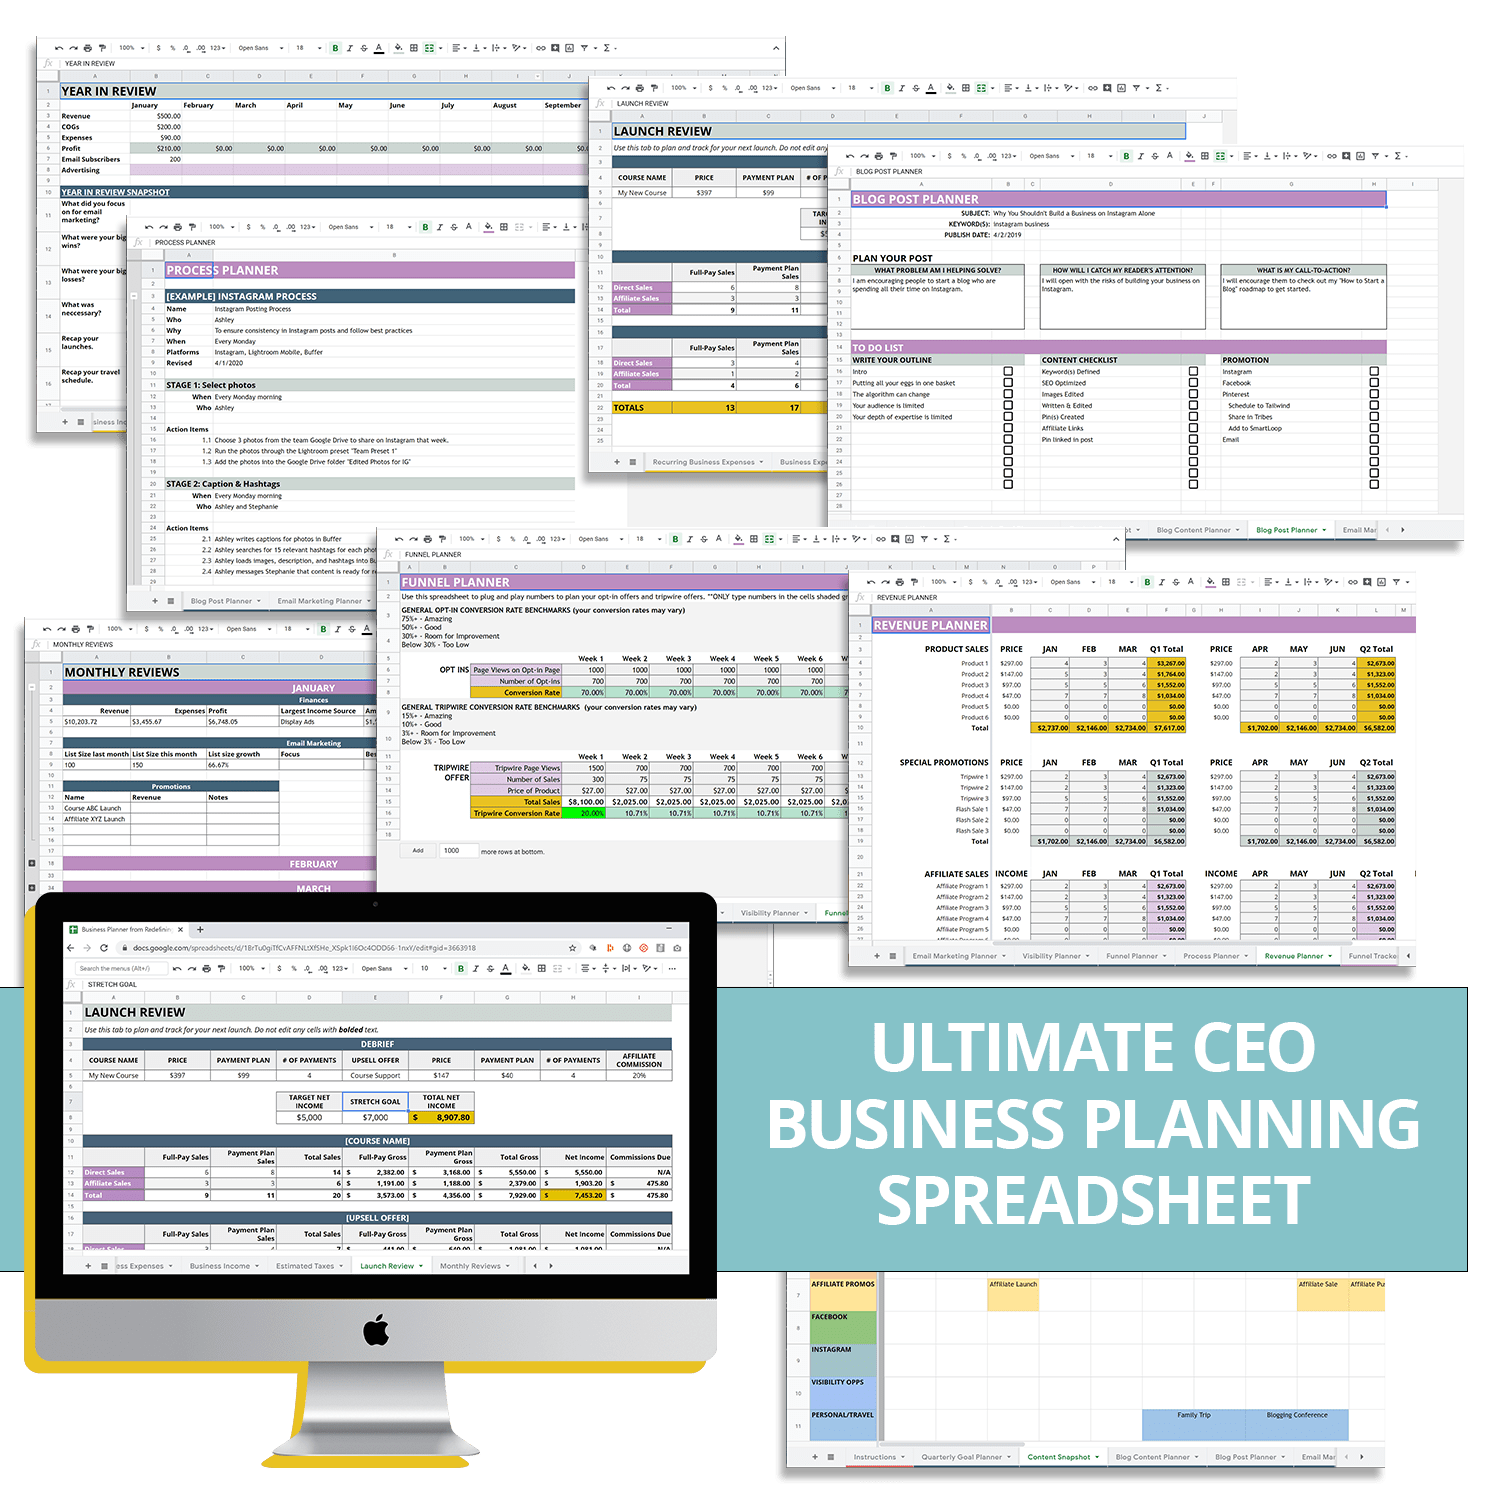Click paint format in Blog Post Planner toolbar
The image size is (1500, 1500).
(892, 156)
